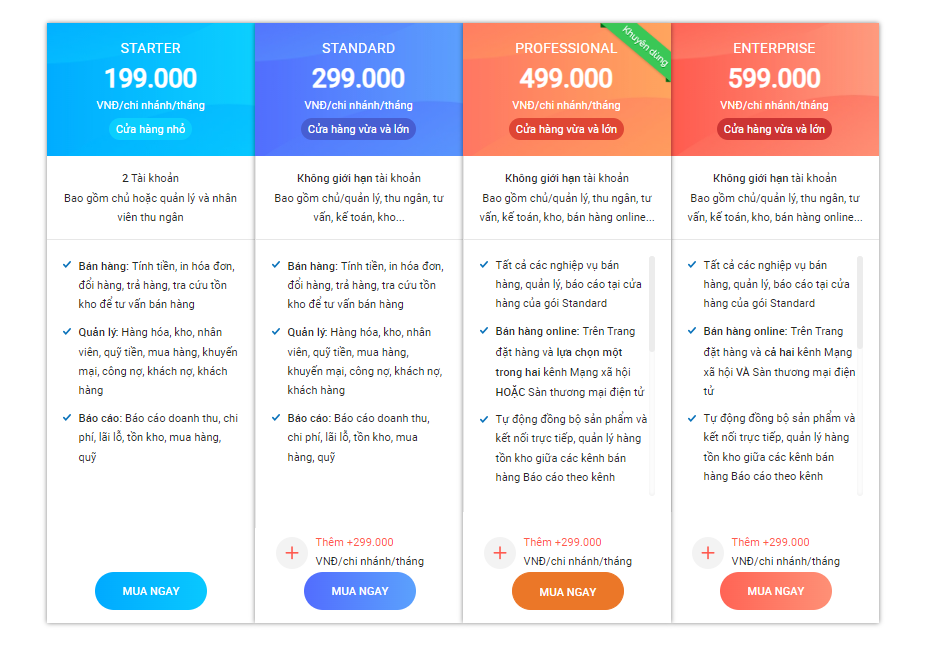Click checkmark beside Starter Báo cáo feature
940x647 pixels.
click(67, 417)
